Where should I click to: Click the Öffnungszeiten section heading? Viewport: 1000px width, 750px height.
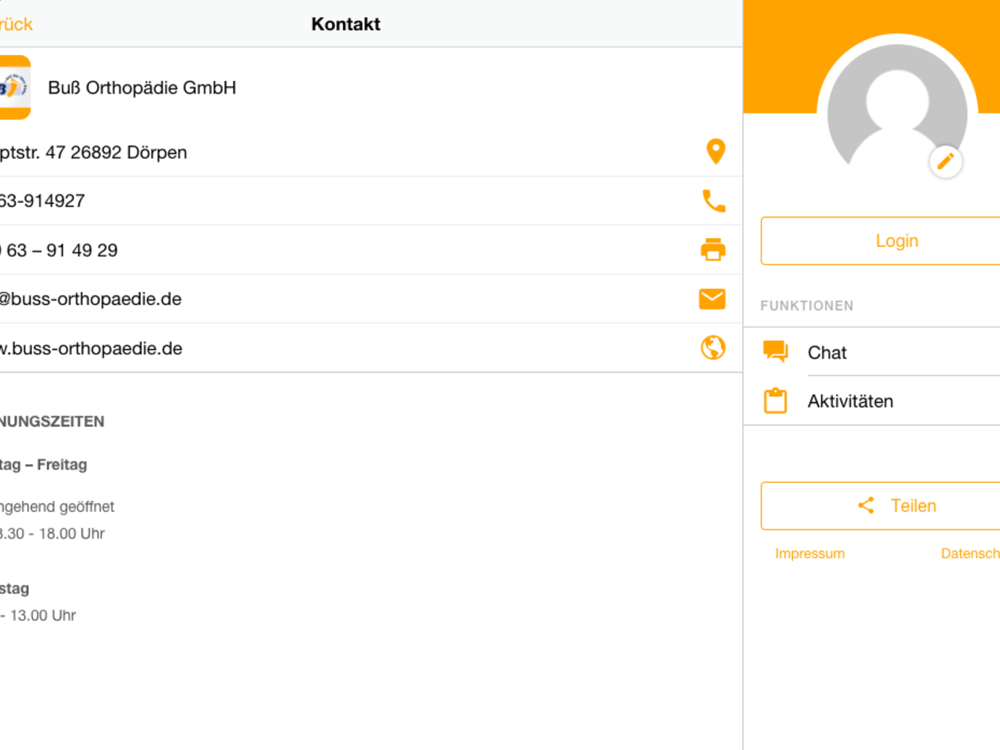(52, 422)
